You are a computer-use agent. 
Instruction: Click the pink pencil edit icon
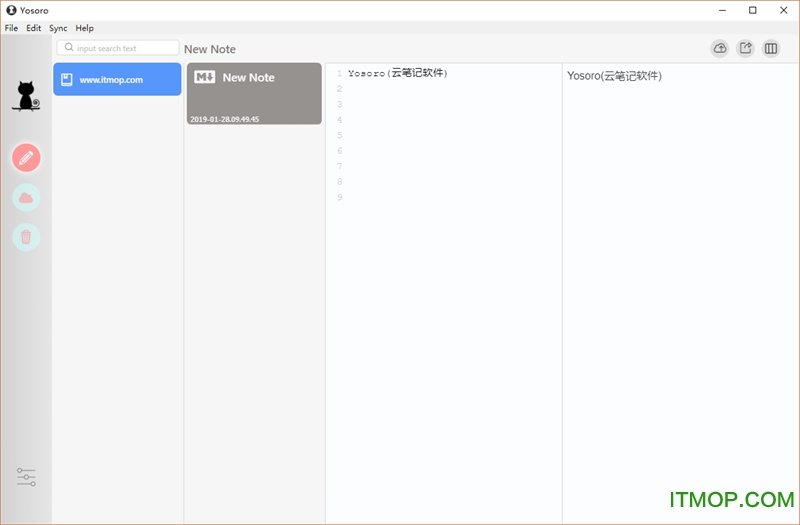[x=26, y=157]
